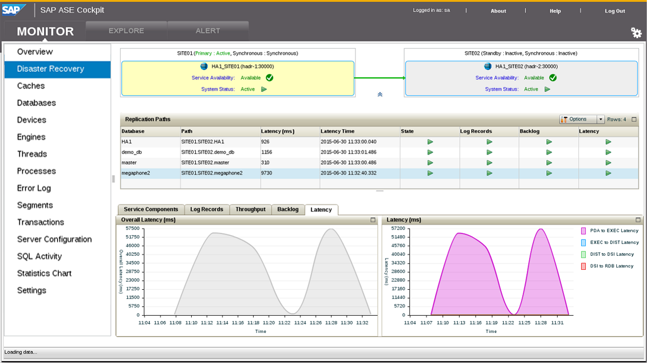Viewport: 647px width, 363px height.
Task: Click Backlog icon for demo_db row
Action: point(549,152)
